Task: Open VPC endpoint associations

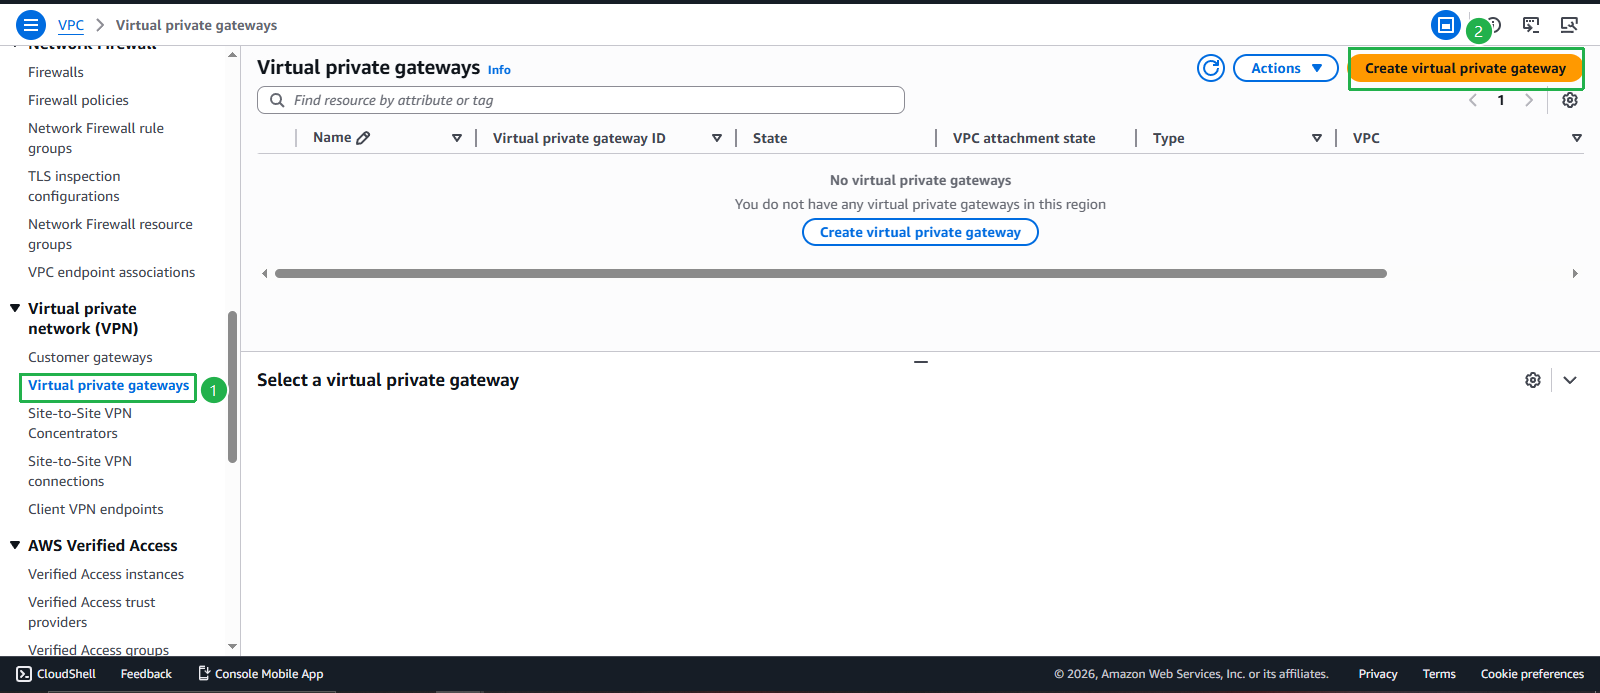Action: 112,272
